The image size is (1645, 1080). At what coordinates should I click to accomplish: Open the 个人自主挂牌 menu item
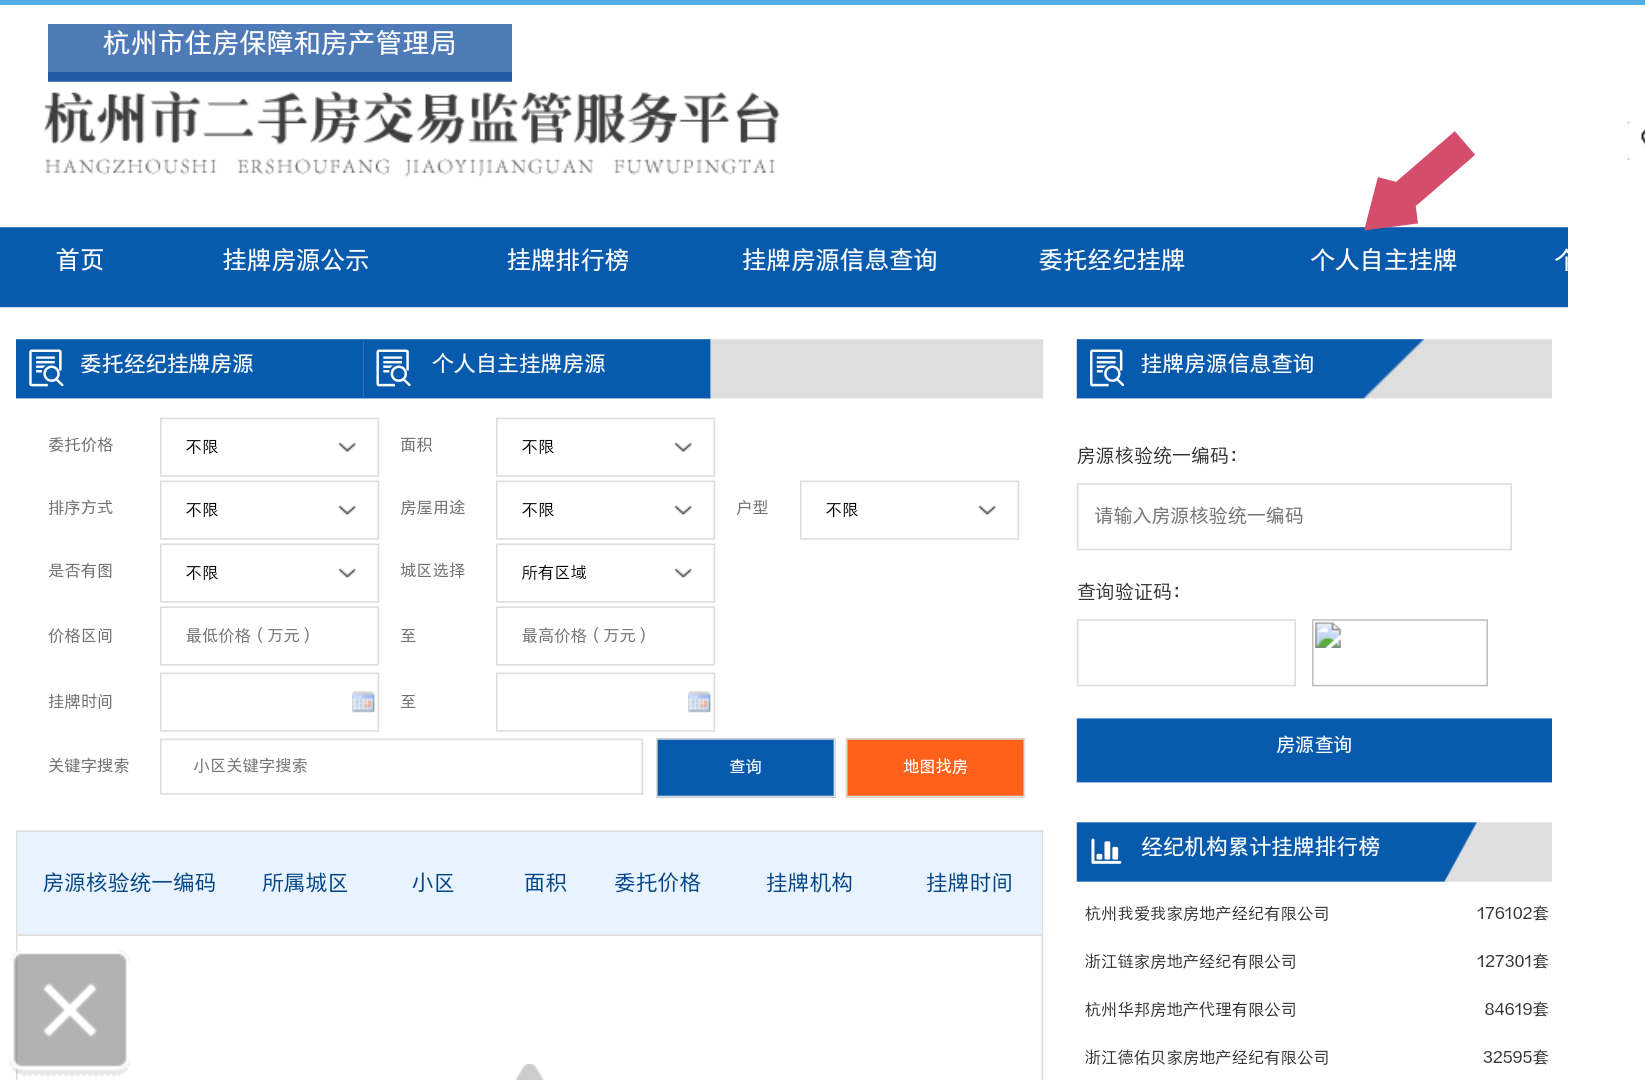(1384, 260)
